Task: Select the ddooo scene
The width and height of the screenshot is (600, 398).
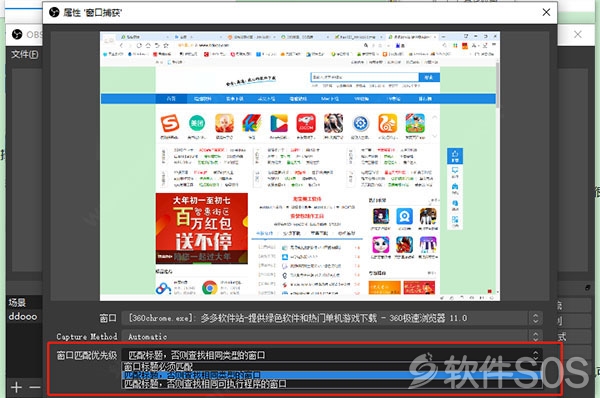Action: tap(24, 317)
